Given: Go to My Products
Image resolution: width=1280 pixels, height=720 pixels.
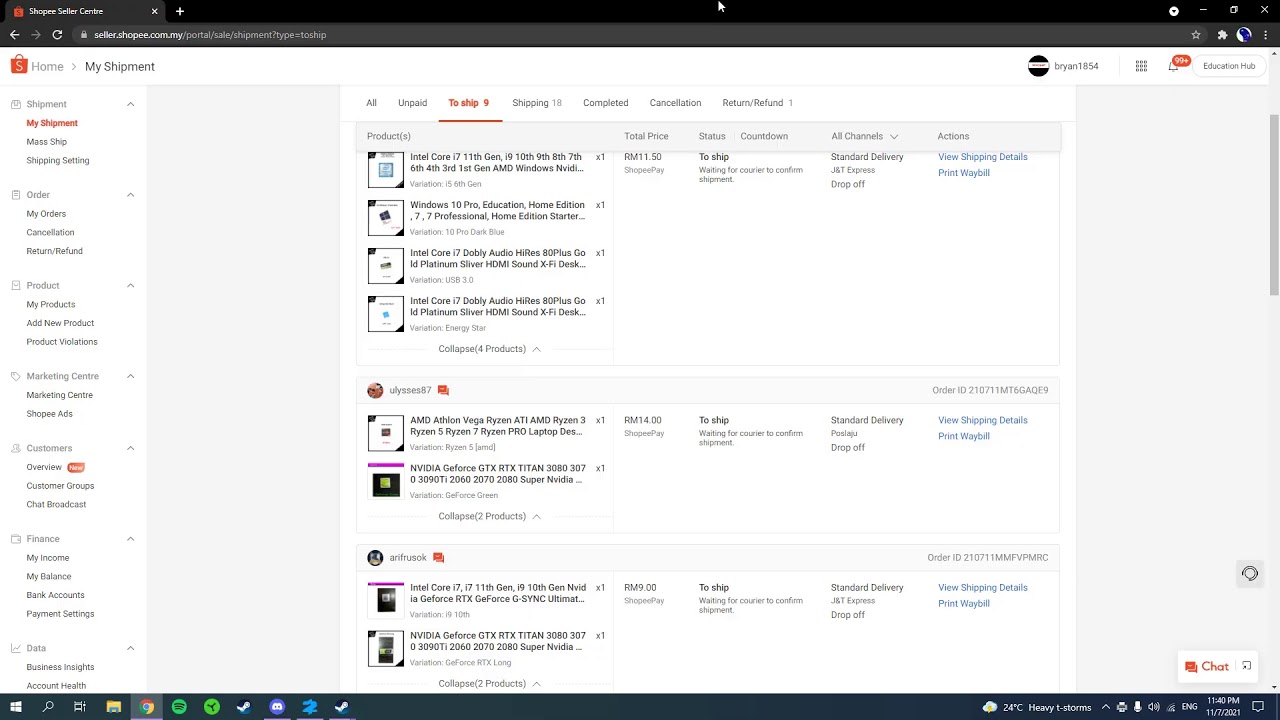Looking at the screenshot, I should [51, 304].
